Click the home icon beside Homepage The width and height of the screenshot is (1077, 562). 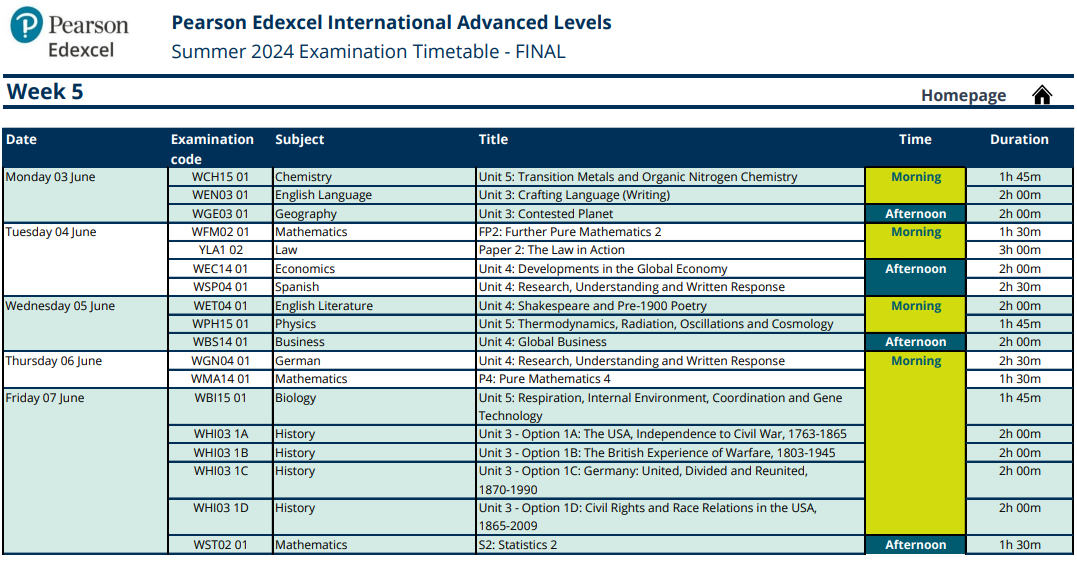(x=1042, y=95)
